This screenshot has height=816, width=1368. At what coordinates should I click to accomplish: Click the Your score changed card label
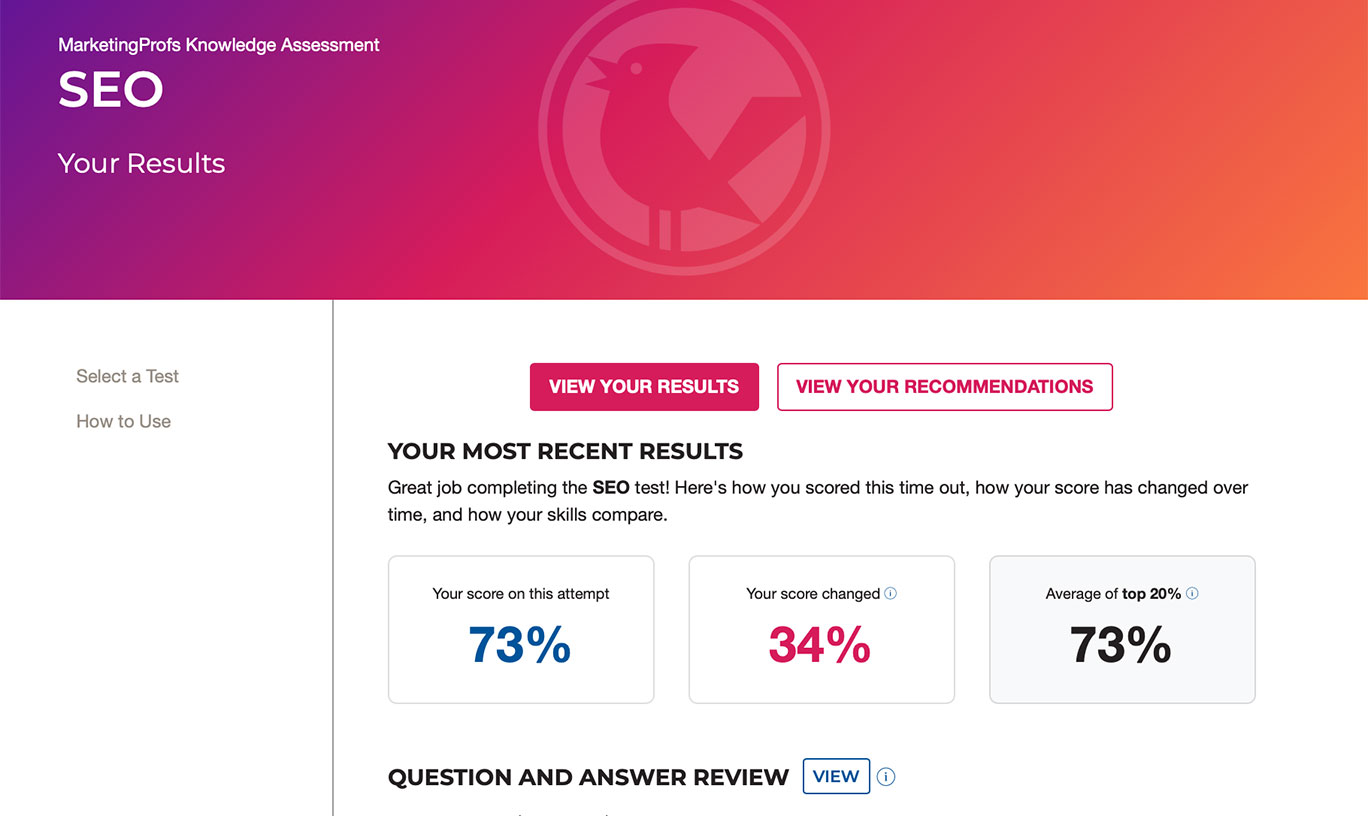click(x=812, y=594)
